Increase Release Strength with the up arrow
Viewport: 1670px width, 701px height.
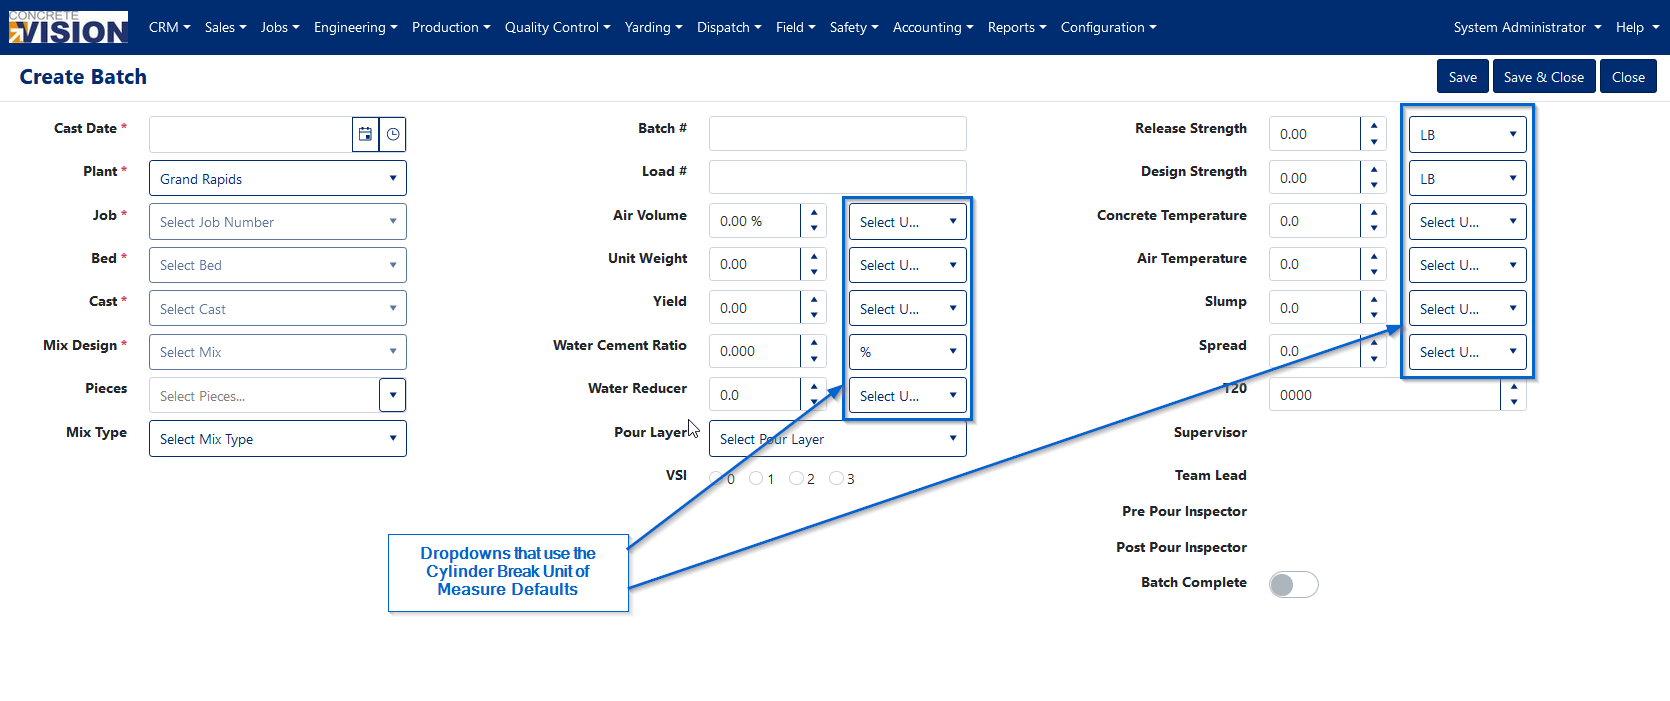(x=1374, y=126)
